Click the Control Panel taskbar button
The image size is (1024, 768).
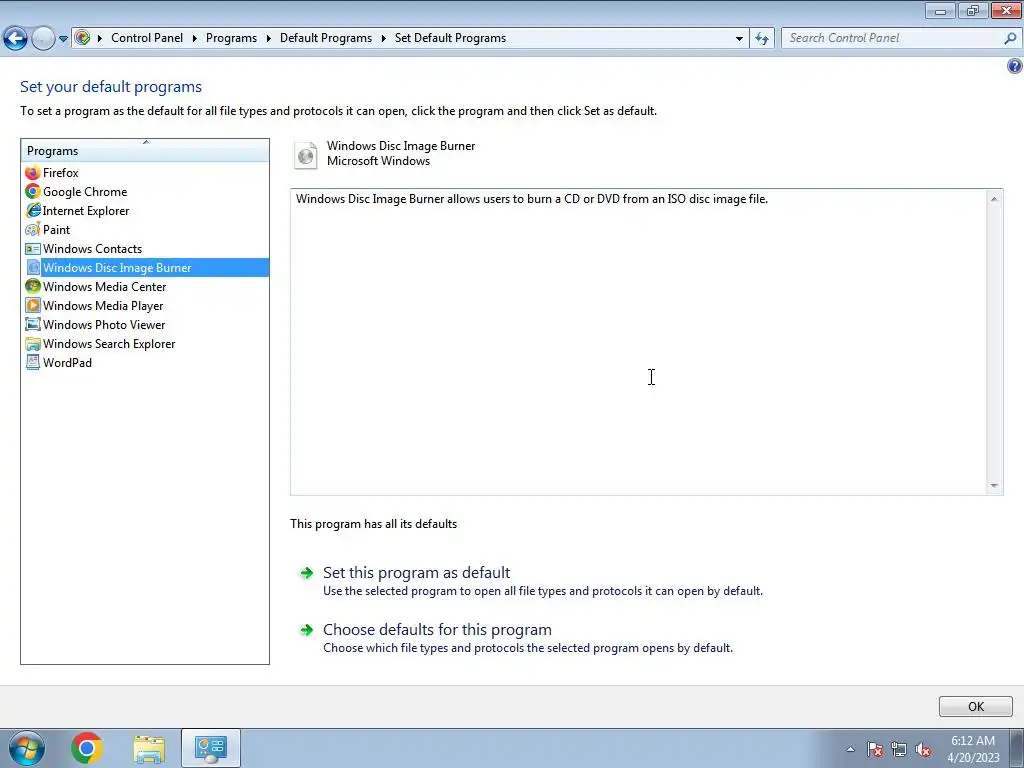point(211,748)
